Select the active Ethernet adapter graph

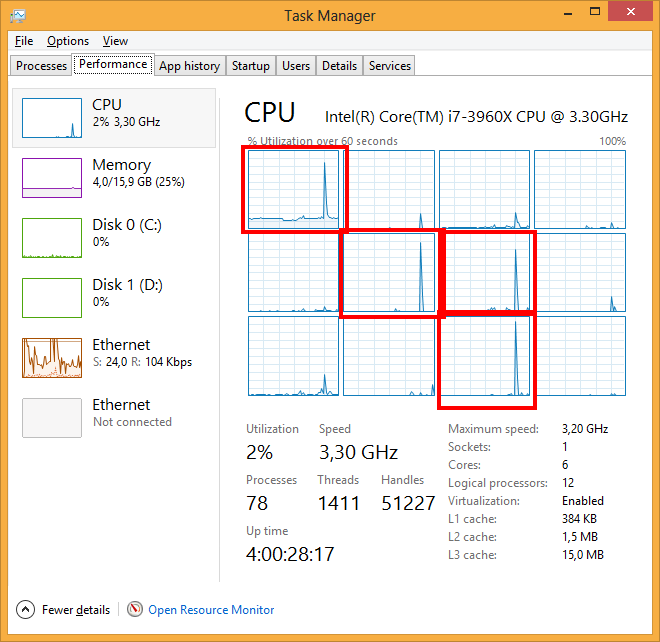pos(52,358)
